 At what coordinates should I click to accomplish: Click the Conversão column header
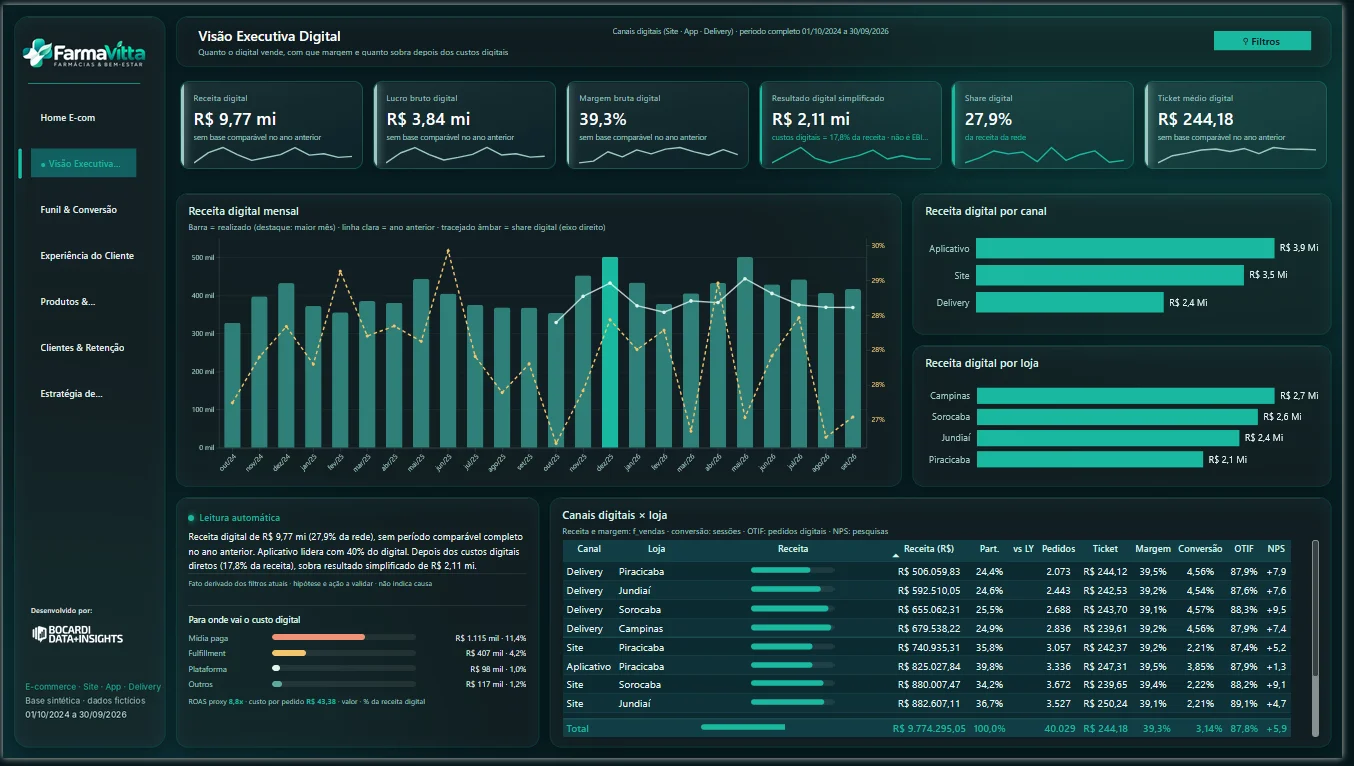coord(1200,549)
